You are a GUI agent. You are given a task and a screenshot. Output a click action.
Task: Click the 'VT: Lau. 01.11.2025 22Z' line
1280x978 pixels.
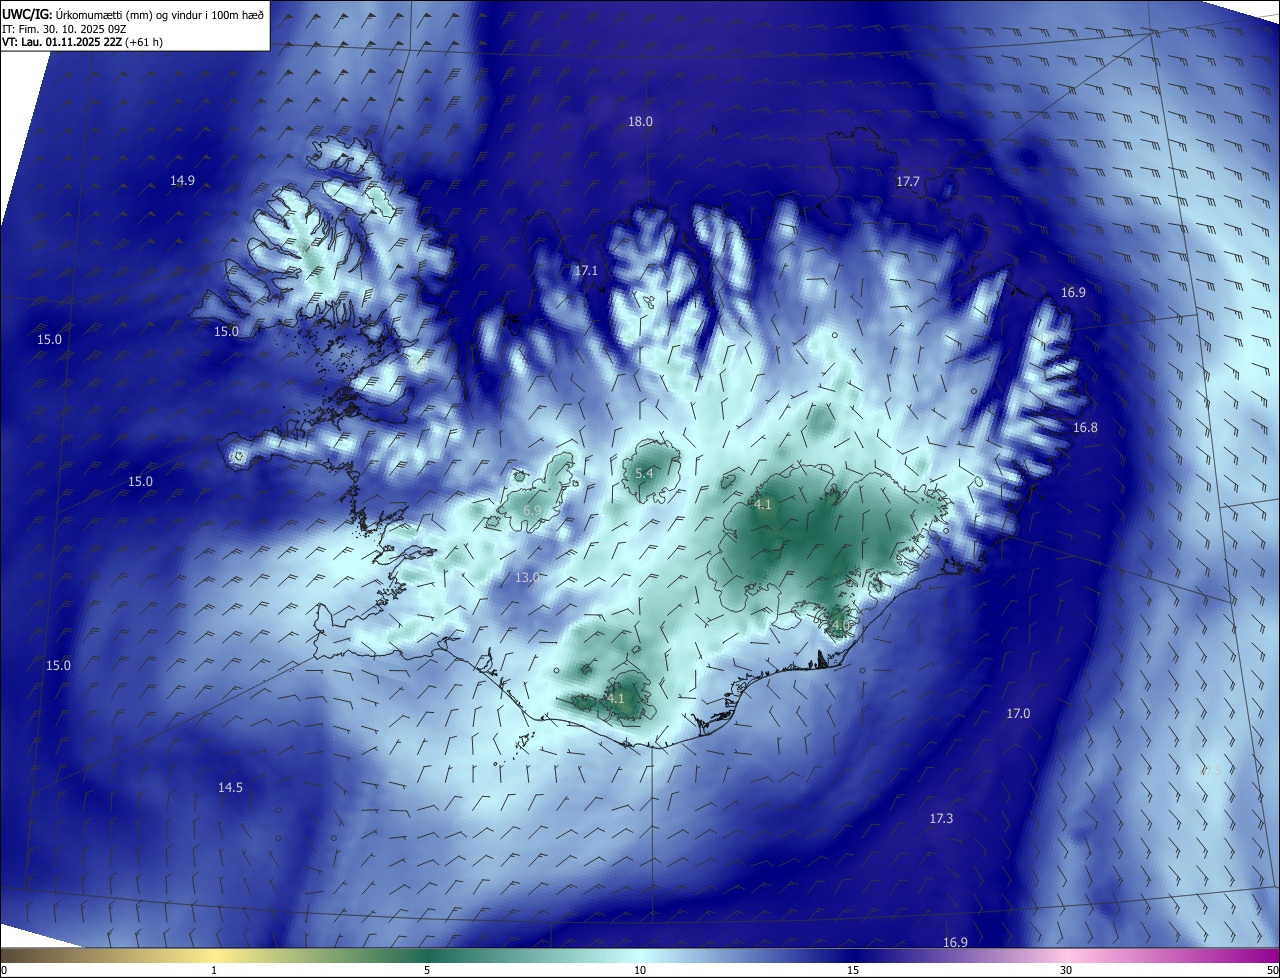pyautogui.click(x=61, y=42)
